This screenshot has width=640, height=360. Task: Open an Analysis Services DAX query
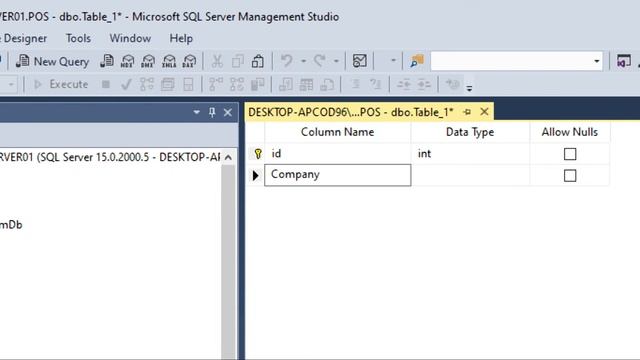click(189, 61)
